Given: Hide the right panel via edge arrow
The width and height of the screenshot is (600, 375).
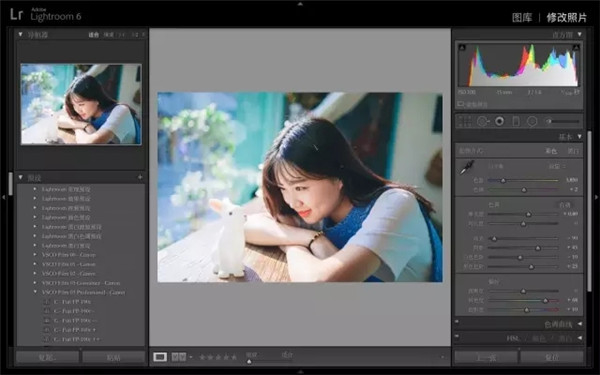Looking at the screenshot, I should pyautogui.click(x=596, y=197).
